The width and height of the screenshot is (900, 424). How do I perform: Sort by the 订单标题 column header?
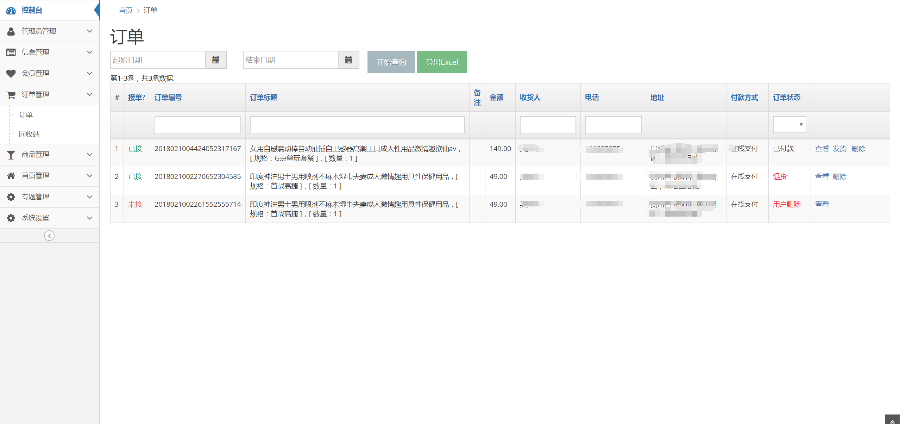pyautogui.click(x=264, y=98)
